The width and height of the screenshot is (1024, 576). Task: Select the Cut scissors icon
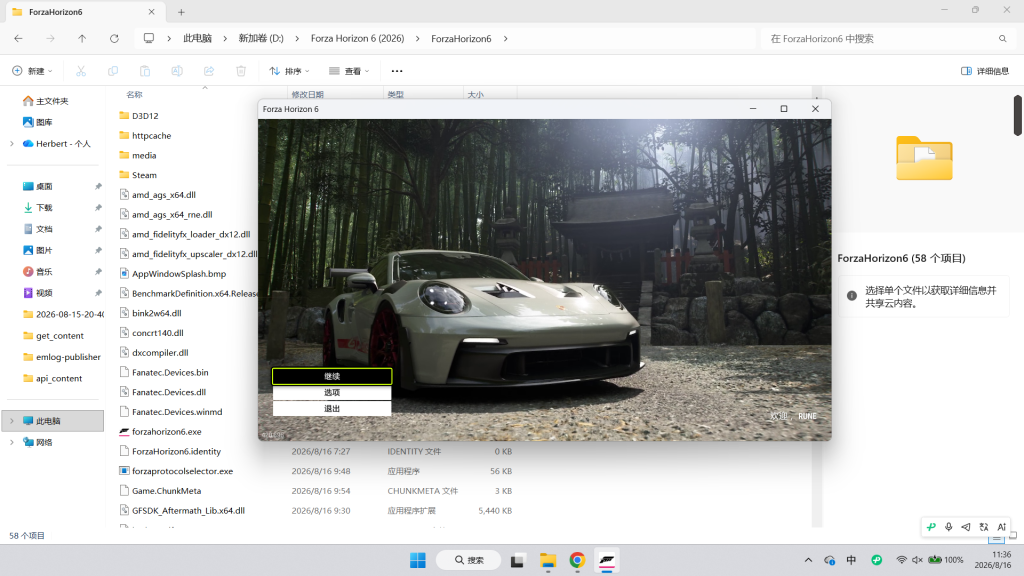click(x=81, y=71)
